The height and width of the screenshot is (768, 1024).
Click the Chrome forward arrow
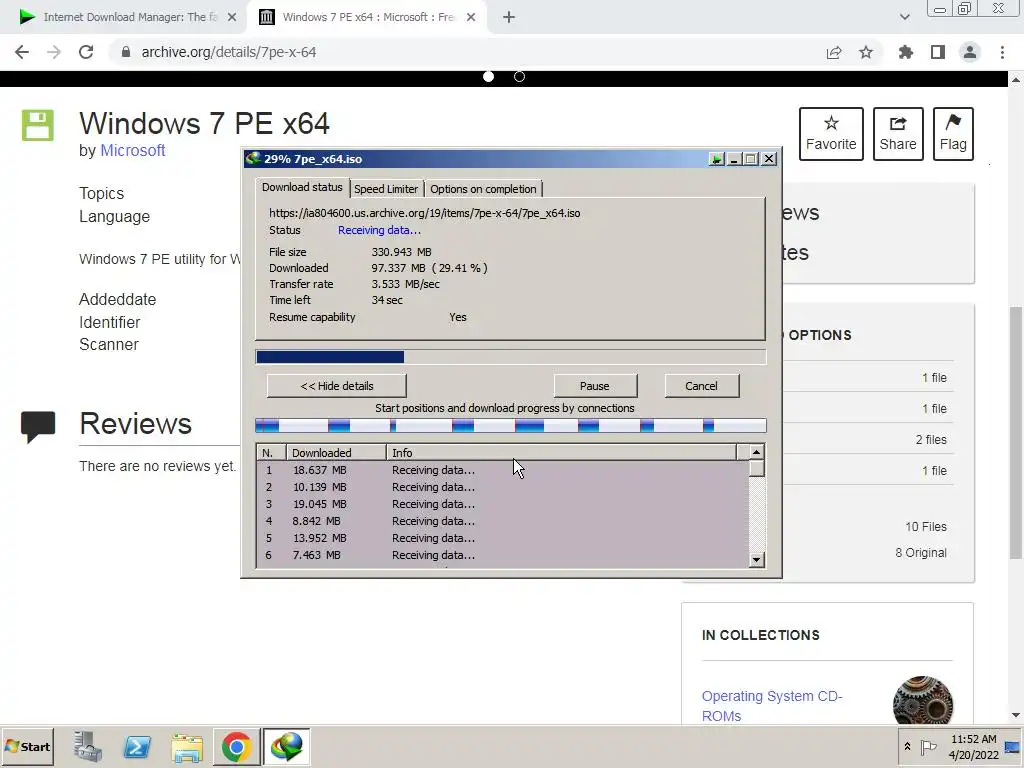point(54,52)
